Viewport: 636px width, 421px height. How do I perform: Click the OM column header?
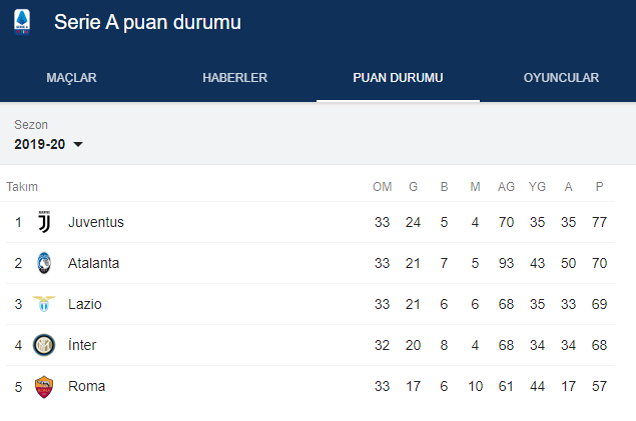point(382,187)
